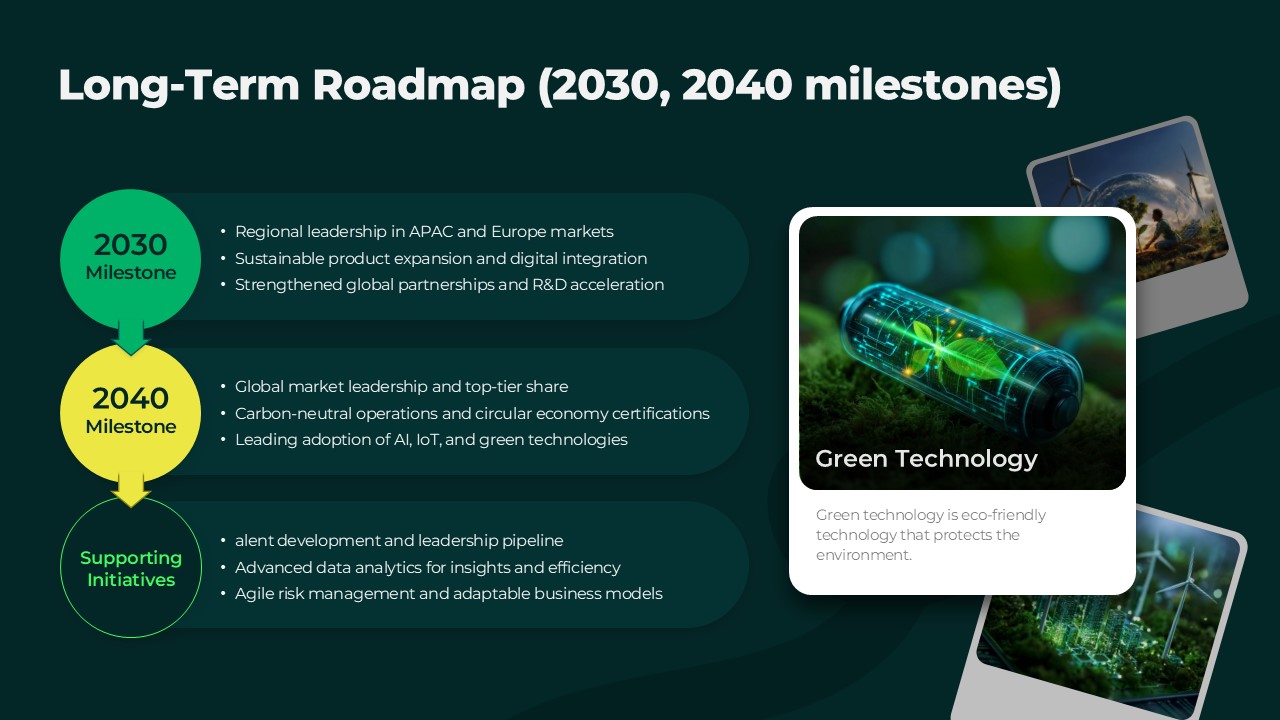Select the Long-Term Roadmap slide title
1280x720 pixels.
[559, 86]
